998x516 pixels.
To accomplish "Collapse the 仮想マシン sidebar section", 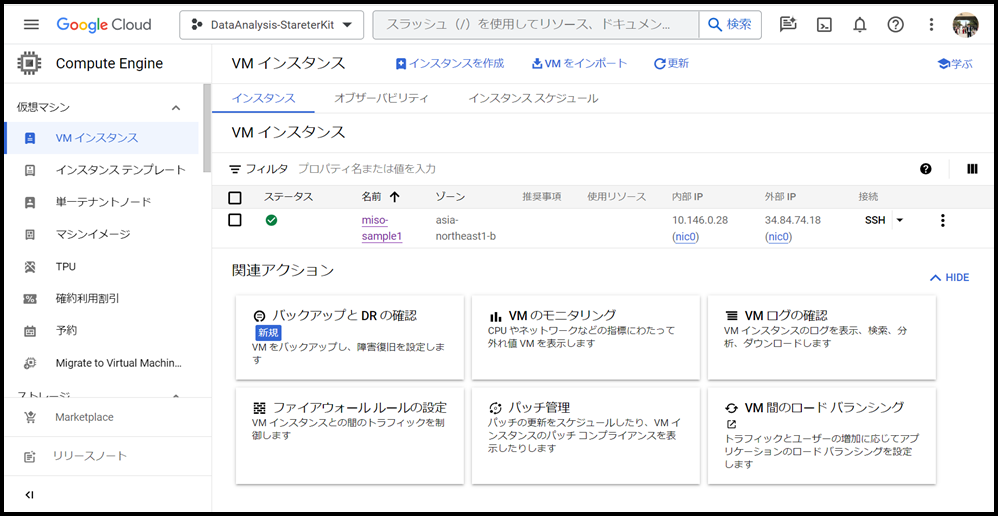I will (x=176, y=108).
